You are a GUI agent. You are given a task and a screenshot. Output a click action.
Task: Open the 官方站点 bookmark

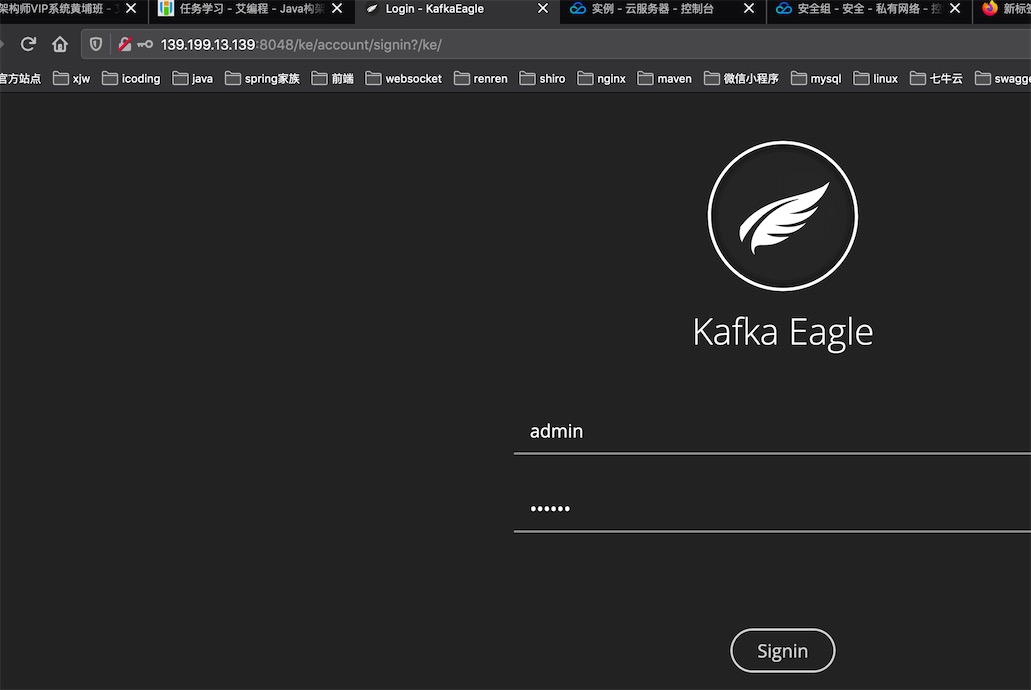20,78
